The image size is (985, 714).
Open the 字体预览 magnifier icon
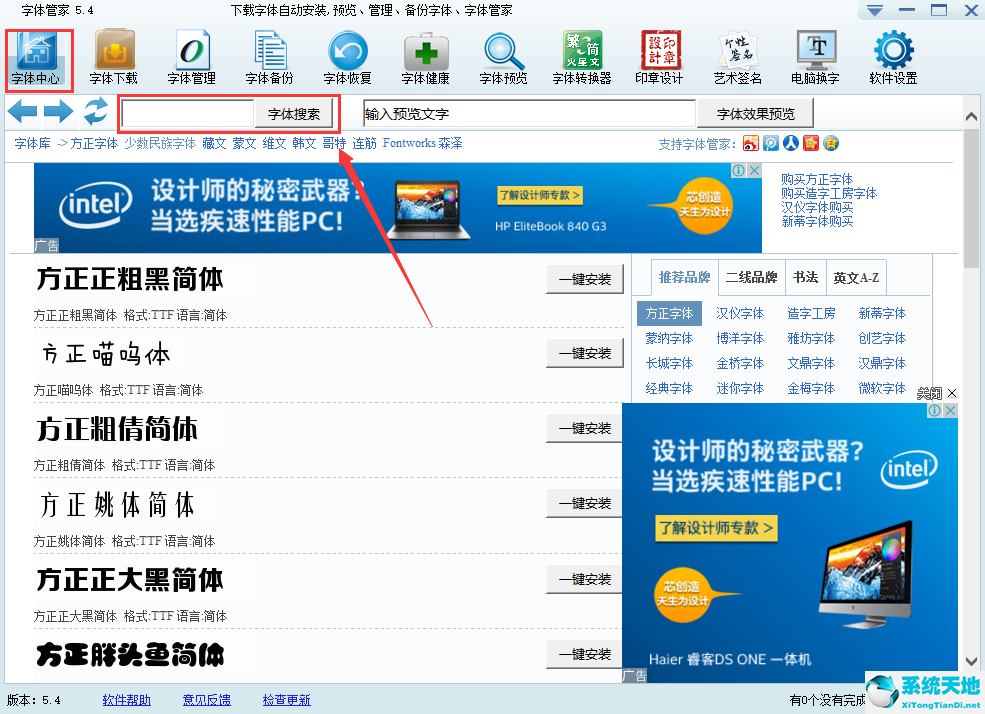tap(503, 59)
